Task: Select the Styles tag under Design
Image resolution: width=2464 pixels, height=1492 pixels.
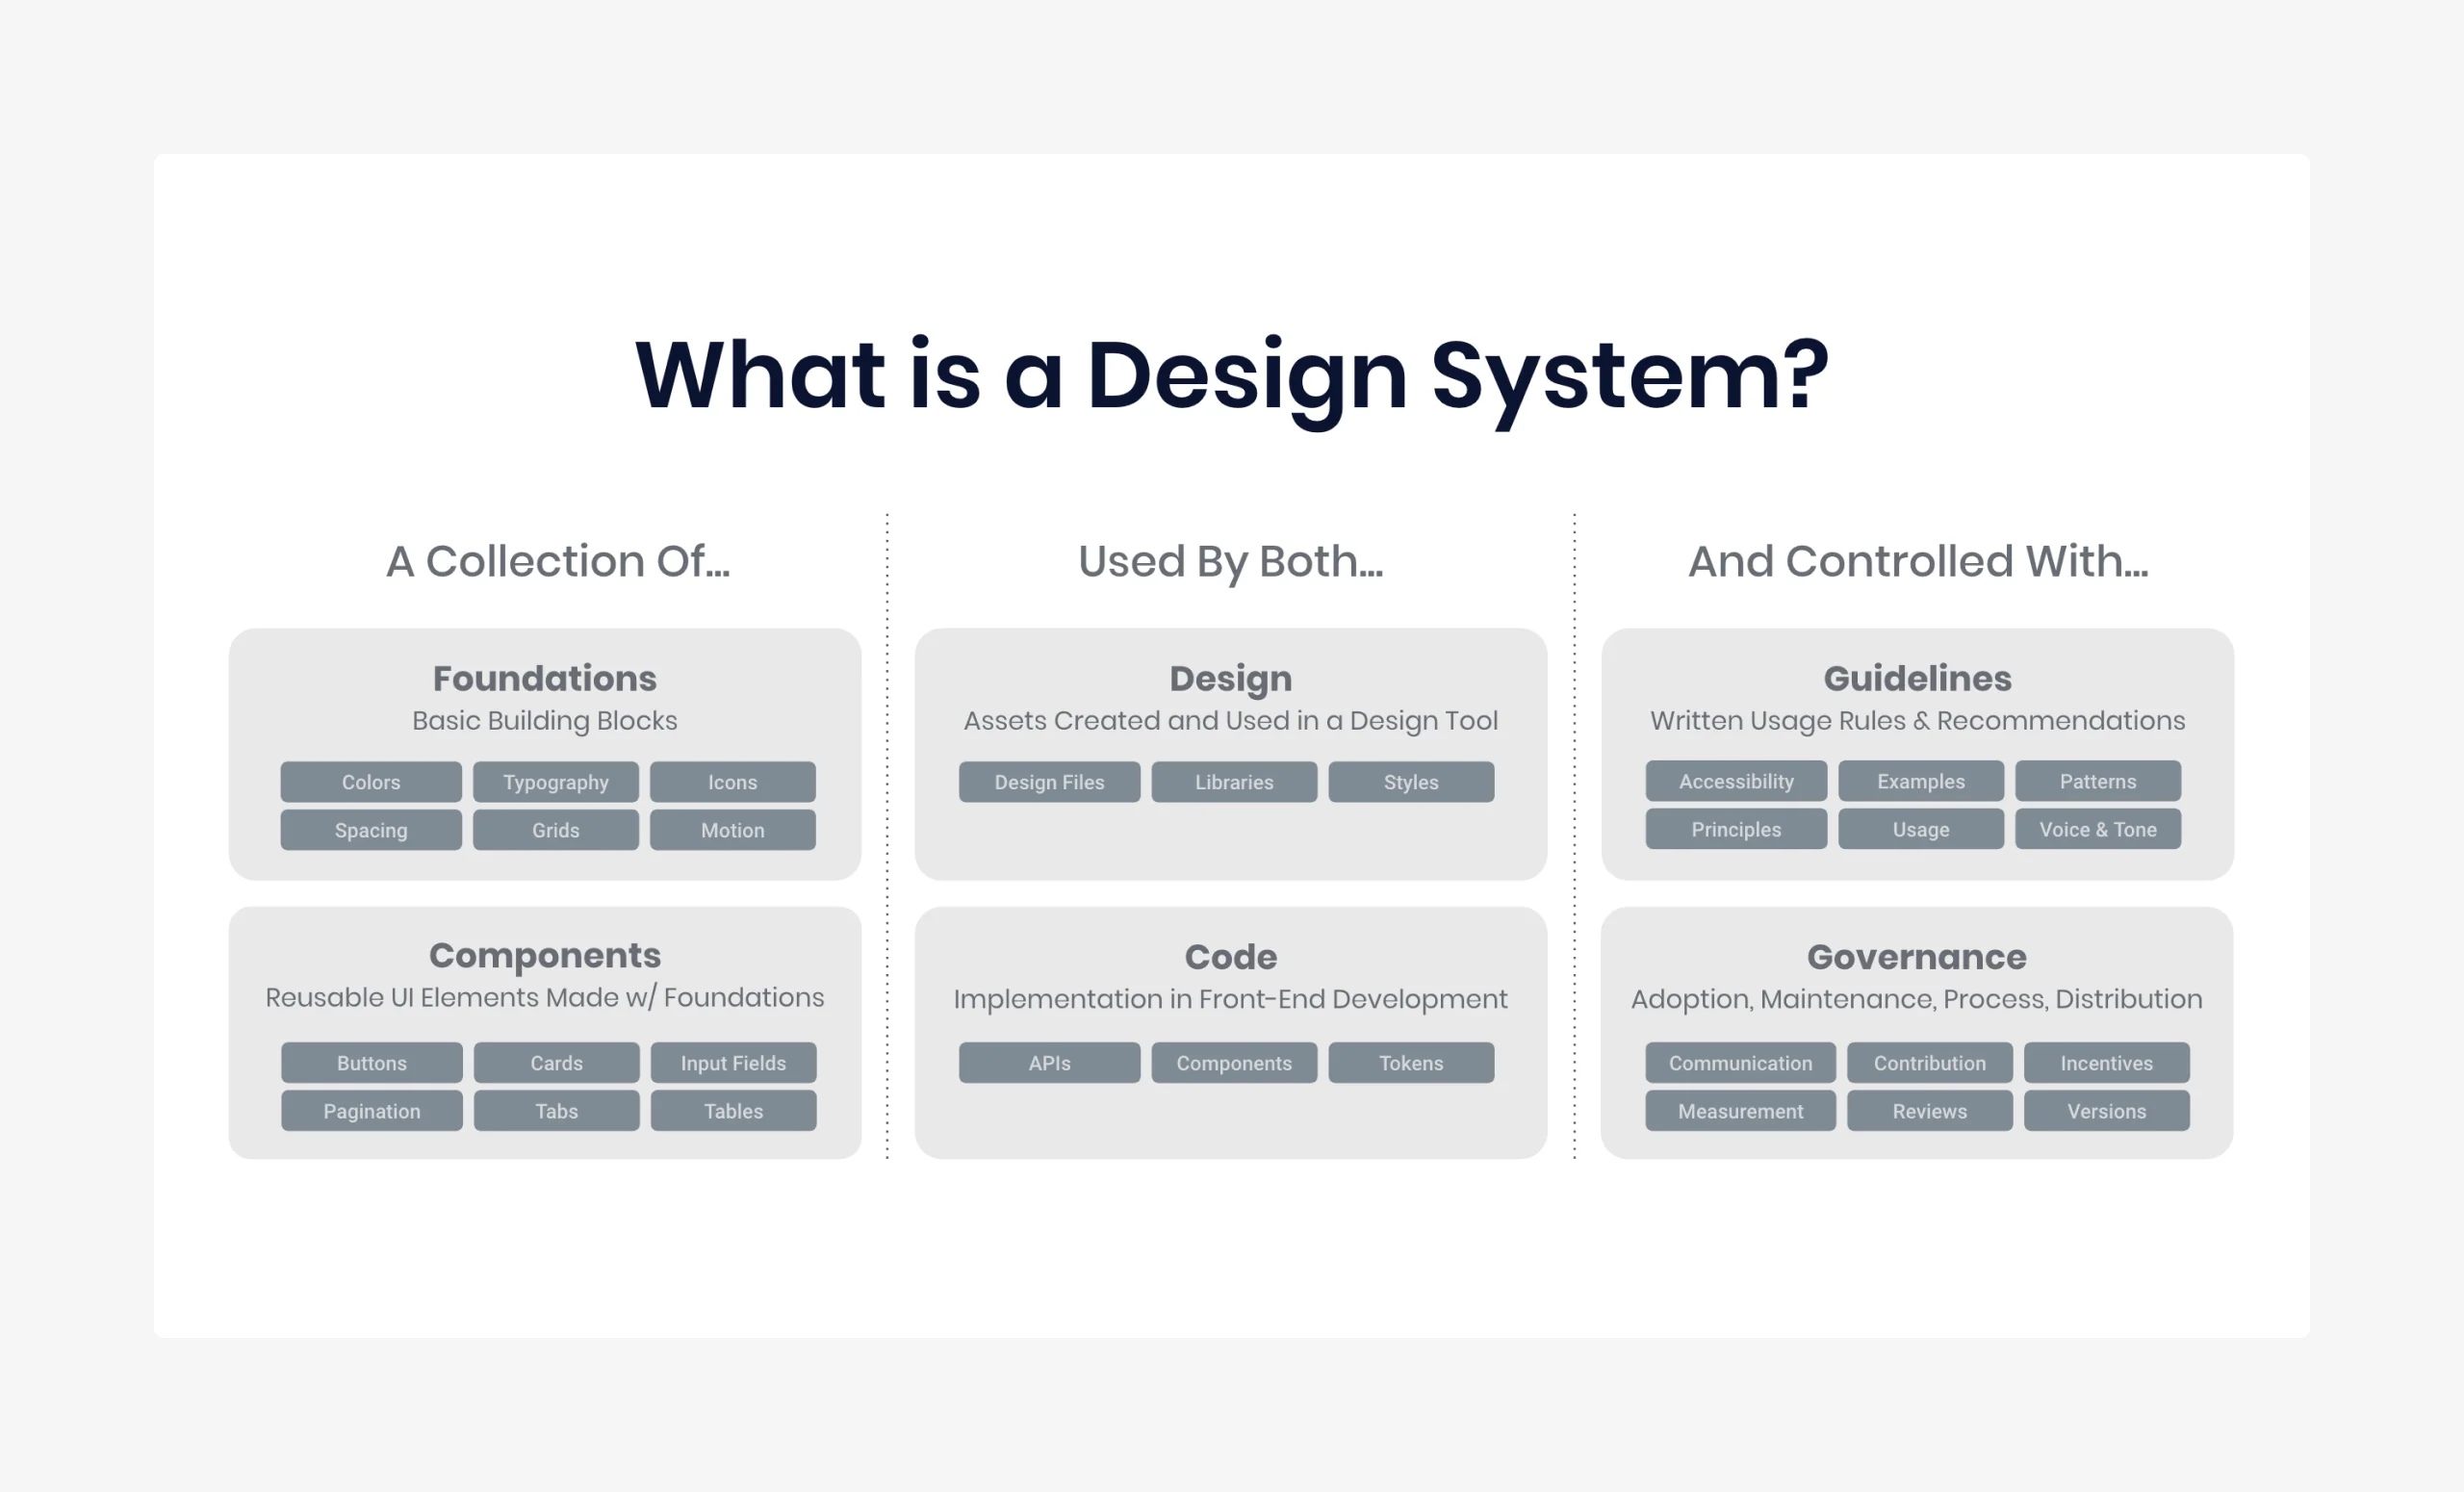Action: (1411, 782)
